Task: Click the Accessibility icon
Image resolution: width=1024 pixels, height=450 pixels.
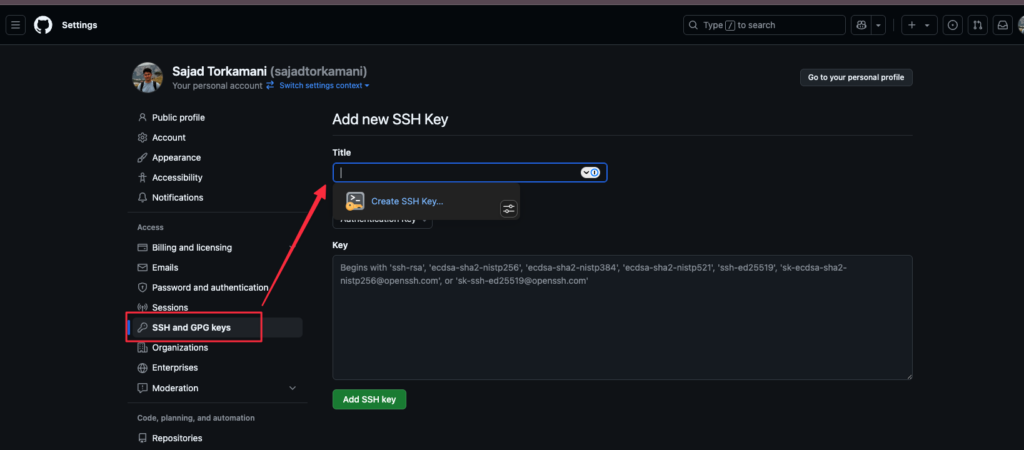Action: click(x=142, y=178)
